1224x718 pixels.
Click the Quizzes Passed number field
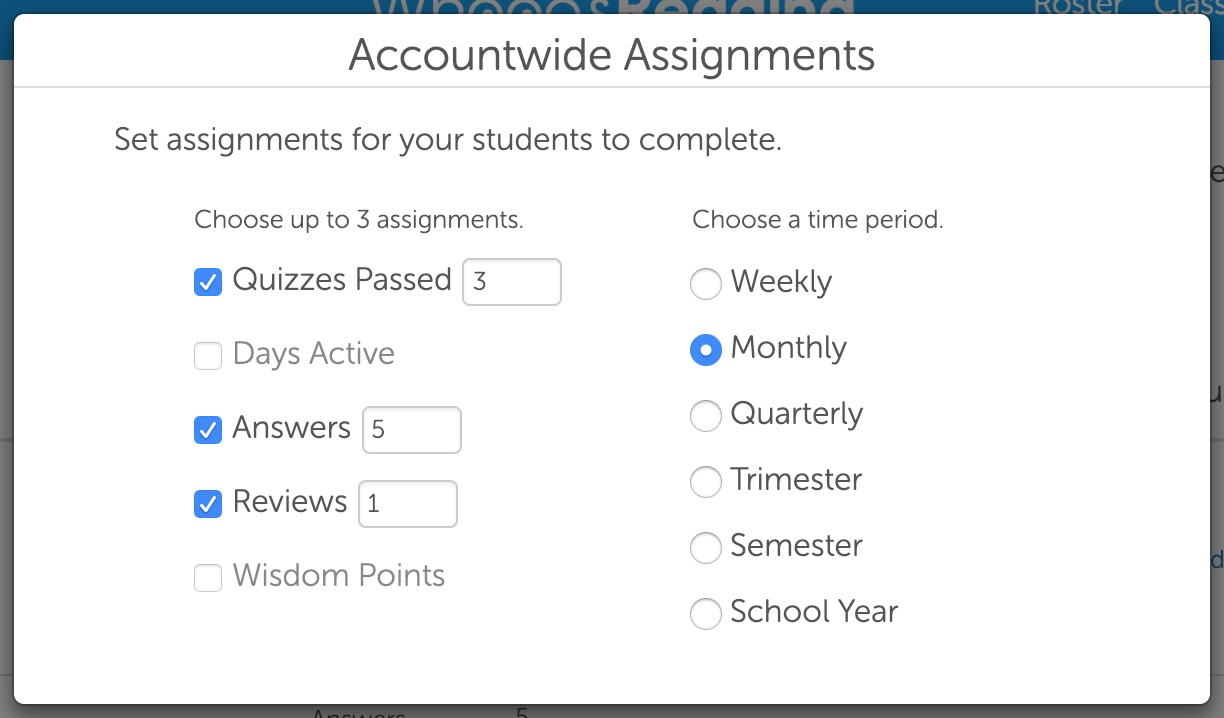pos(511,282)
